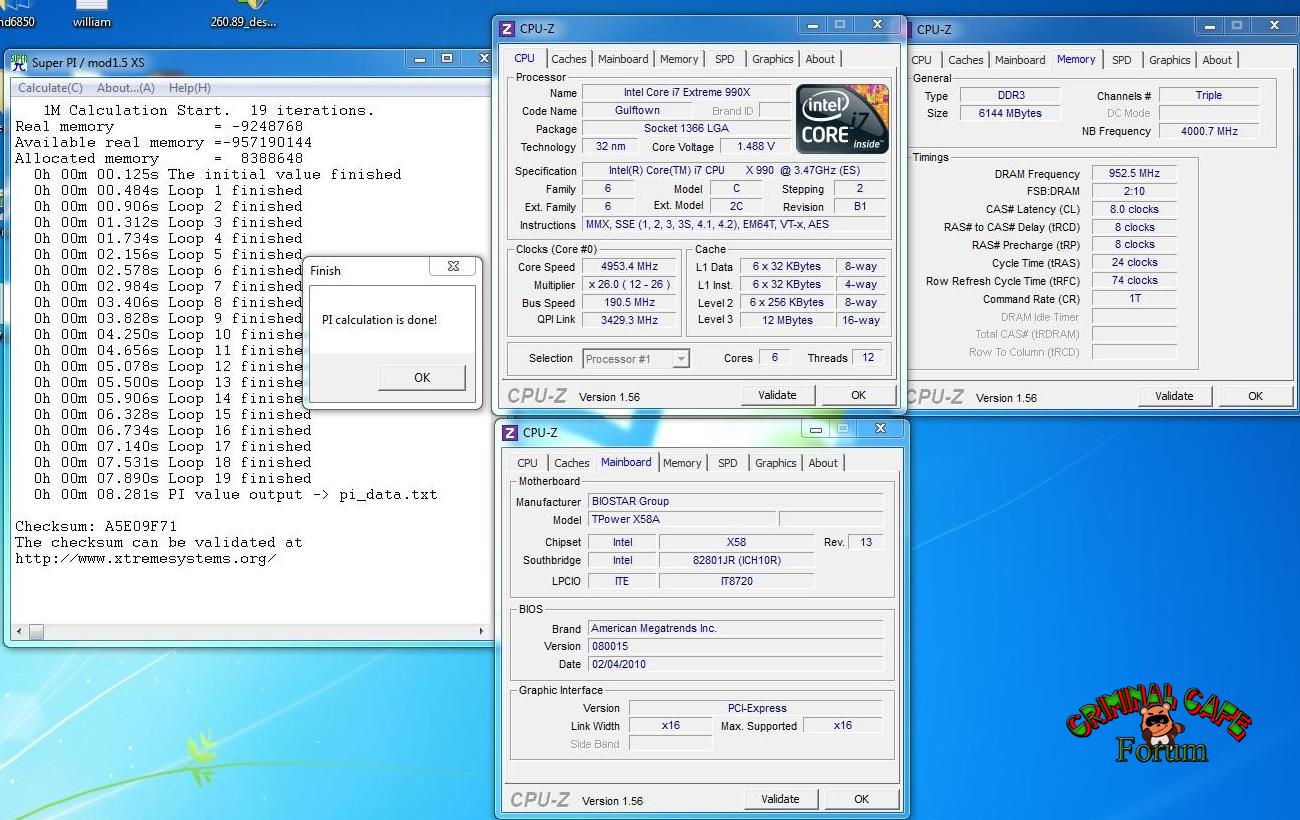Open the Help(H) menu in Super PI
This screenshot has width=1300, height=820.
pos(189,88)
